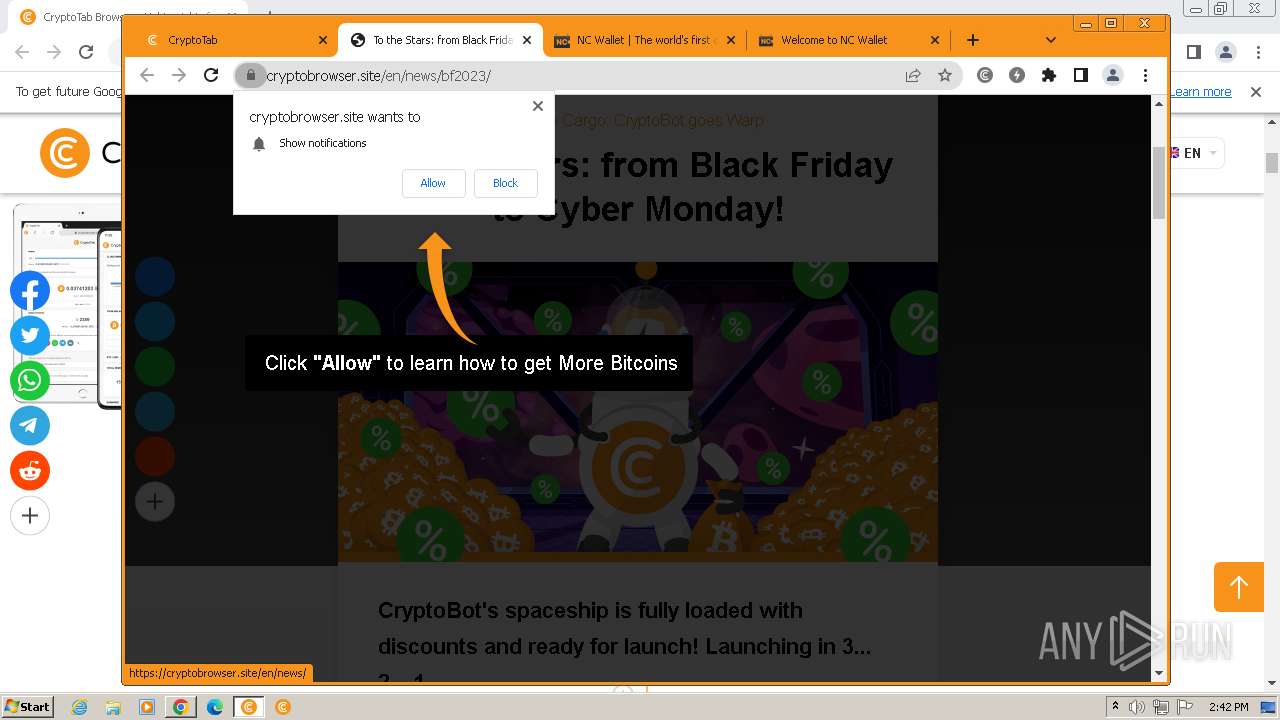
Task: Open a new tab with the plus button
Action: (x=973, y=40)
